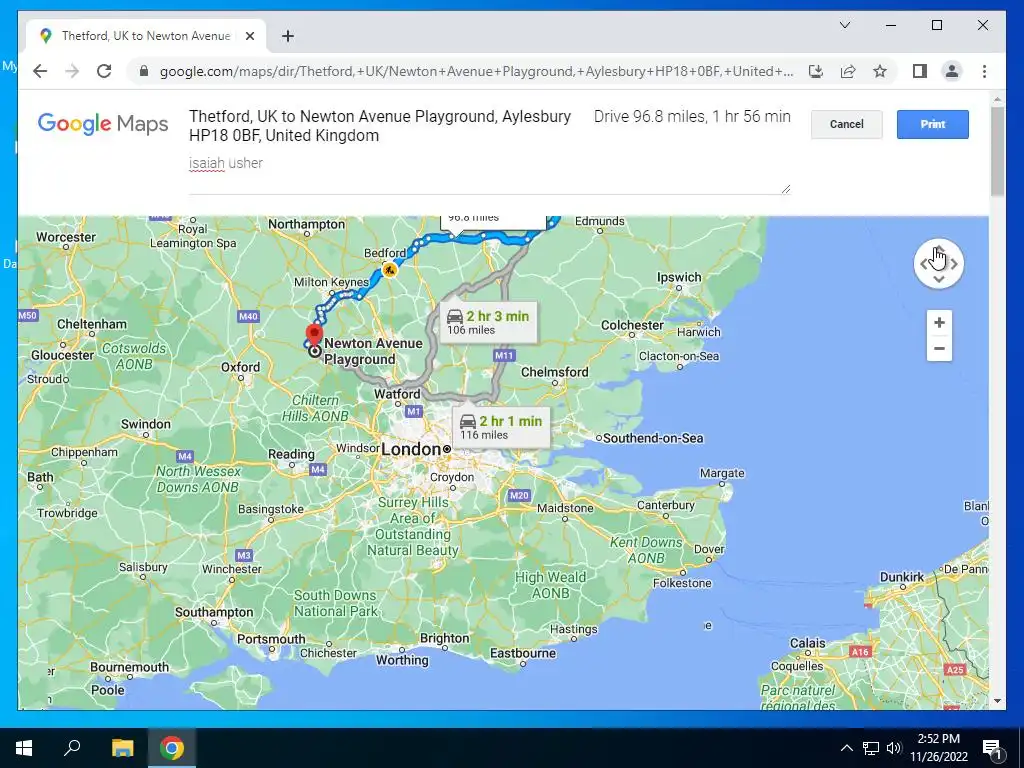Click the red Newton Avenue Playground destination pin

[x=314, y=334]
